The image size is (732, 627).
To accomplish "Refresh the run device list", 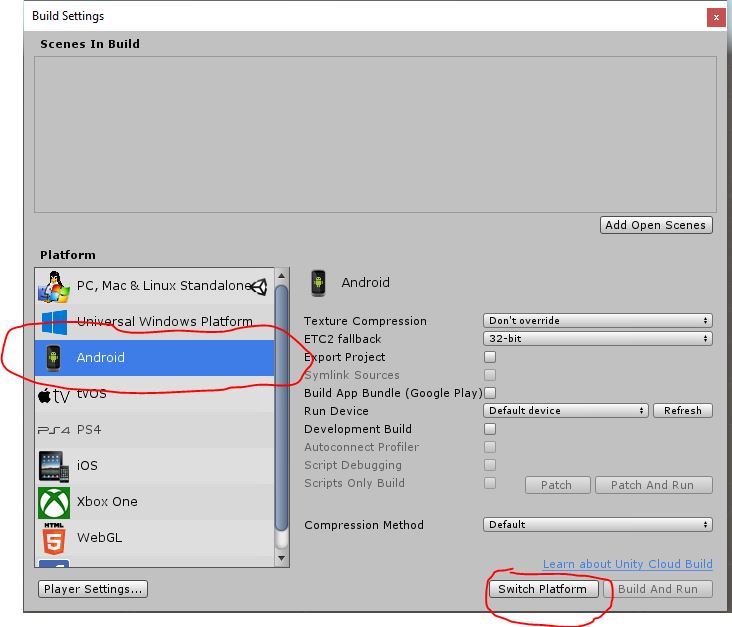I will (x=683, y=411).
